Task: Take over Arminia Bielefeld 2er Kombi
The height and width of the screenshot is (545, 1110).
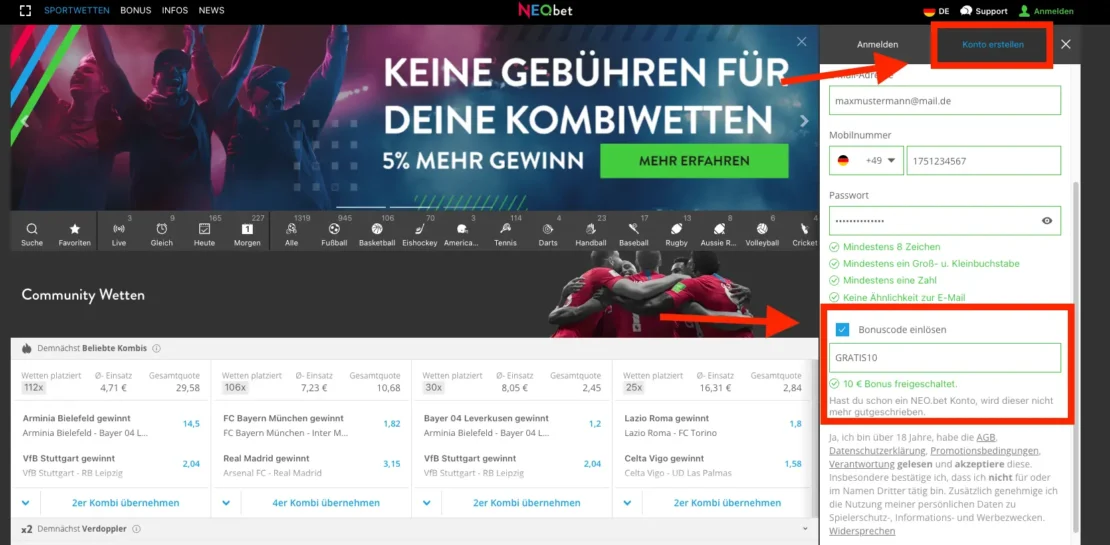Action: coord(125,503)
